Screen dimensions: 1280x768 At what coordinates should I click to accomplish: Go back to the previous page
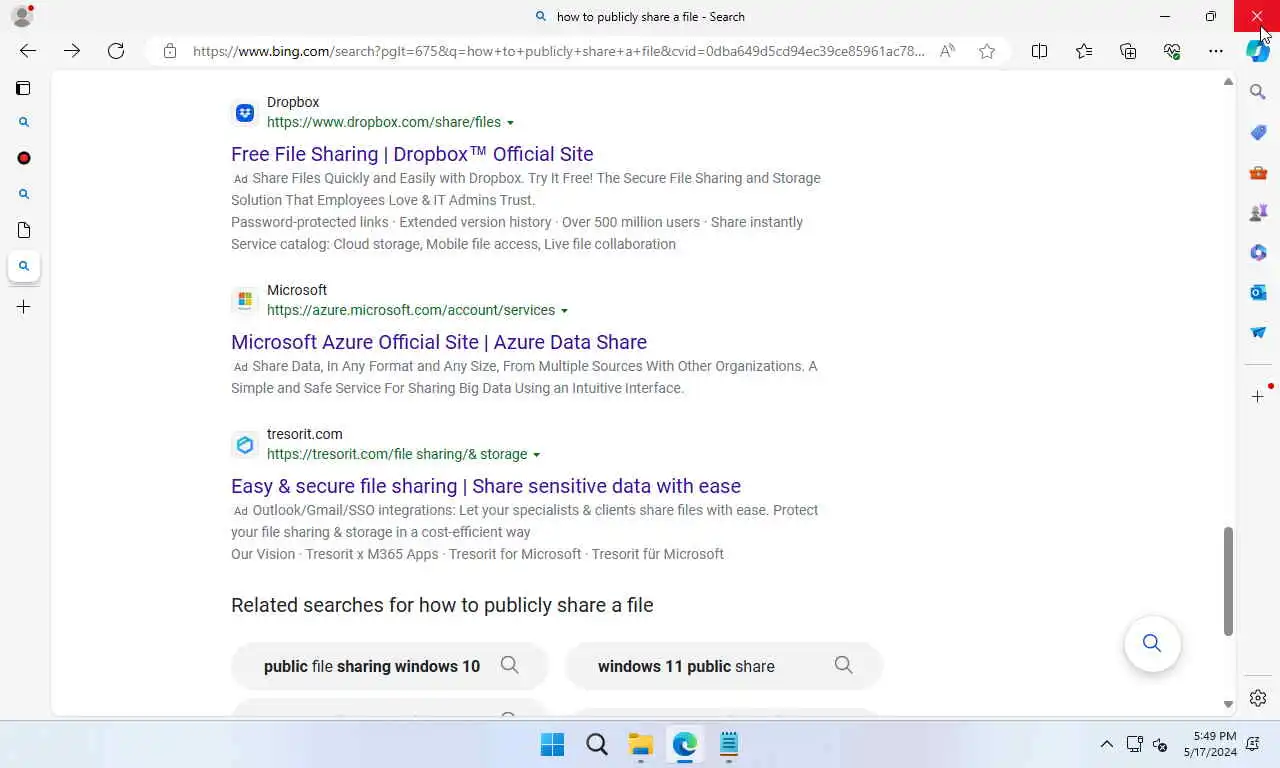(28, 51)
